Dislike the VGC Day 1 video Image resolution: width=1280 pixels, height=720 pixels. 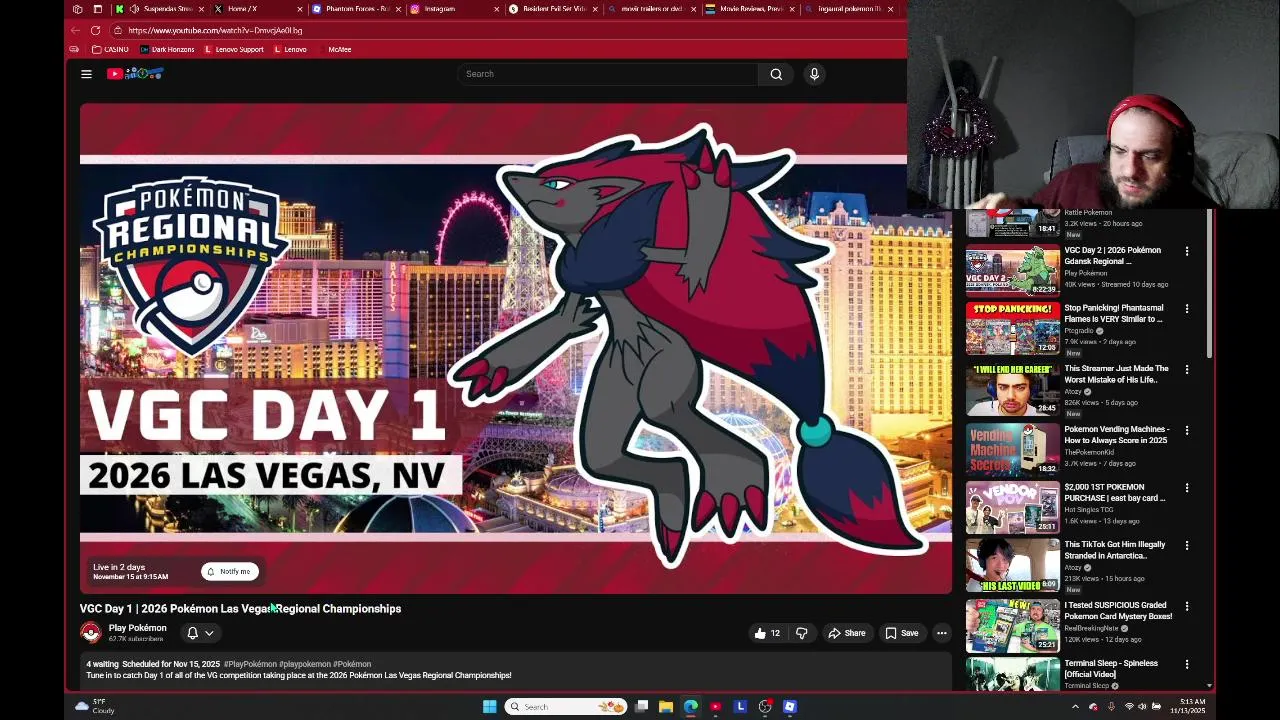pyautogui.click(x=801, y=633)
